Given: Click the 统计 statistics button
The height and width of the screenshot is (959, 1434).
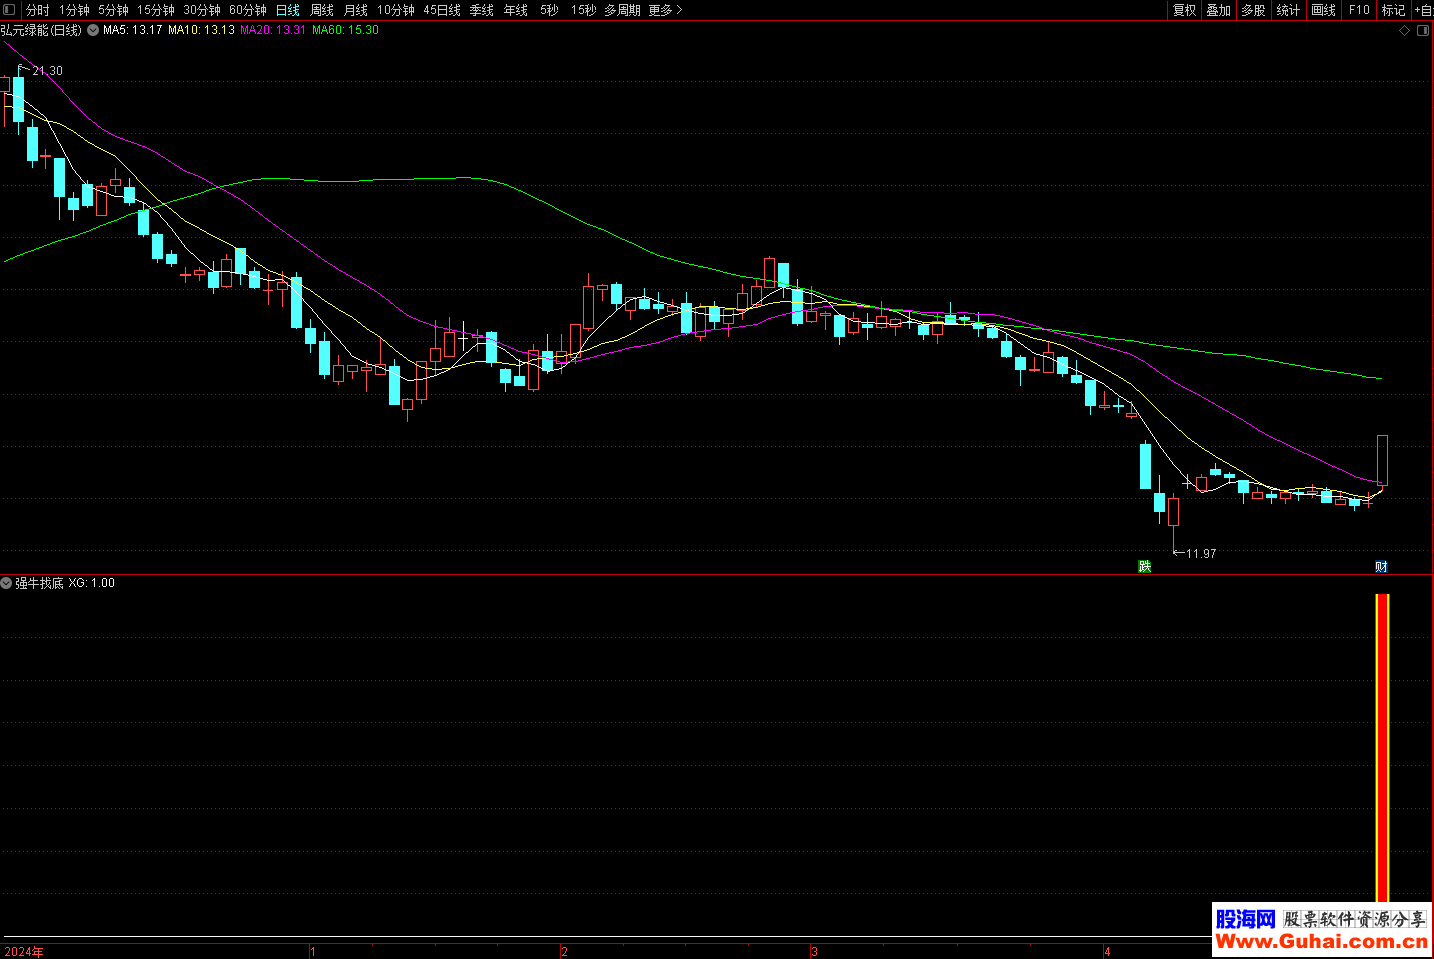Looking at the screenshot, I should tap(1288, 10).
